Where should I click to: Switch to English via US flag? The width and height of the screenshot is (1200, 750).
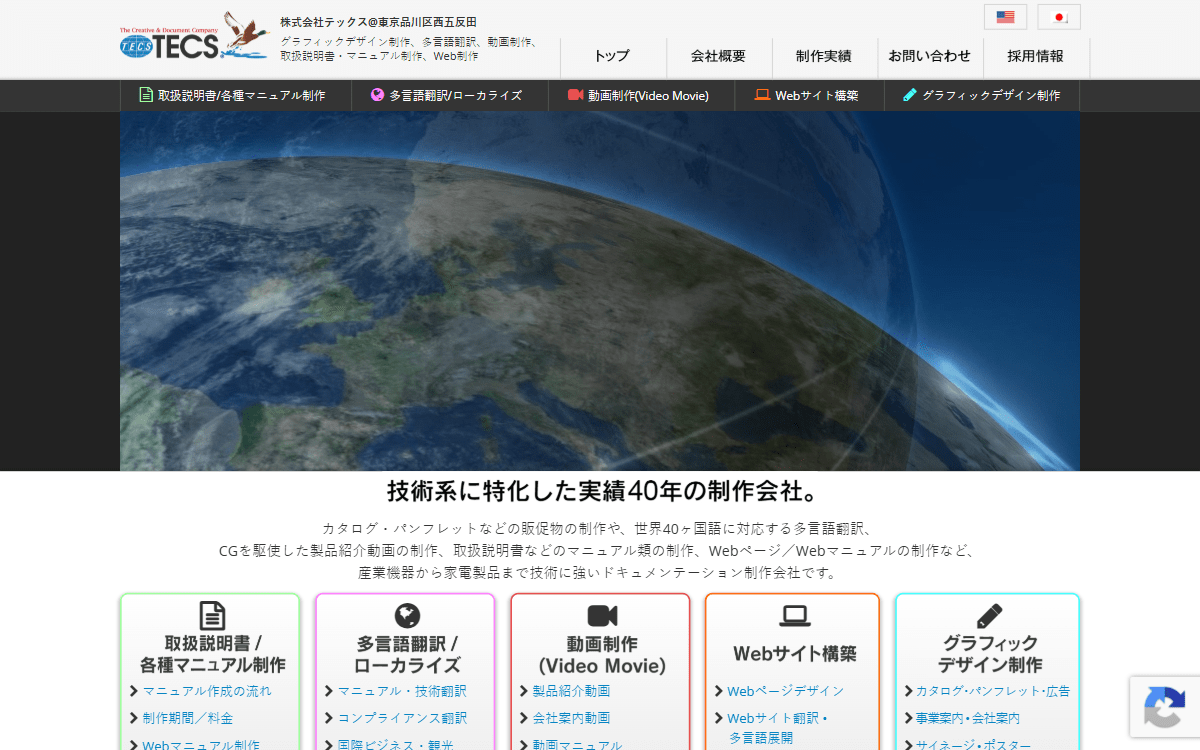click(1005, 17)
